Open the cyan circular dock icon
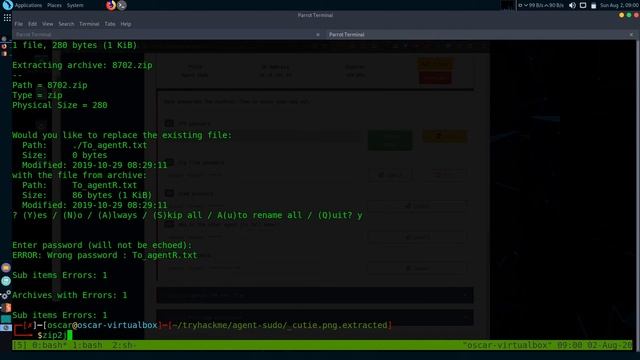Screen dimensions: 640x360 pos(6,281)
